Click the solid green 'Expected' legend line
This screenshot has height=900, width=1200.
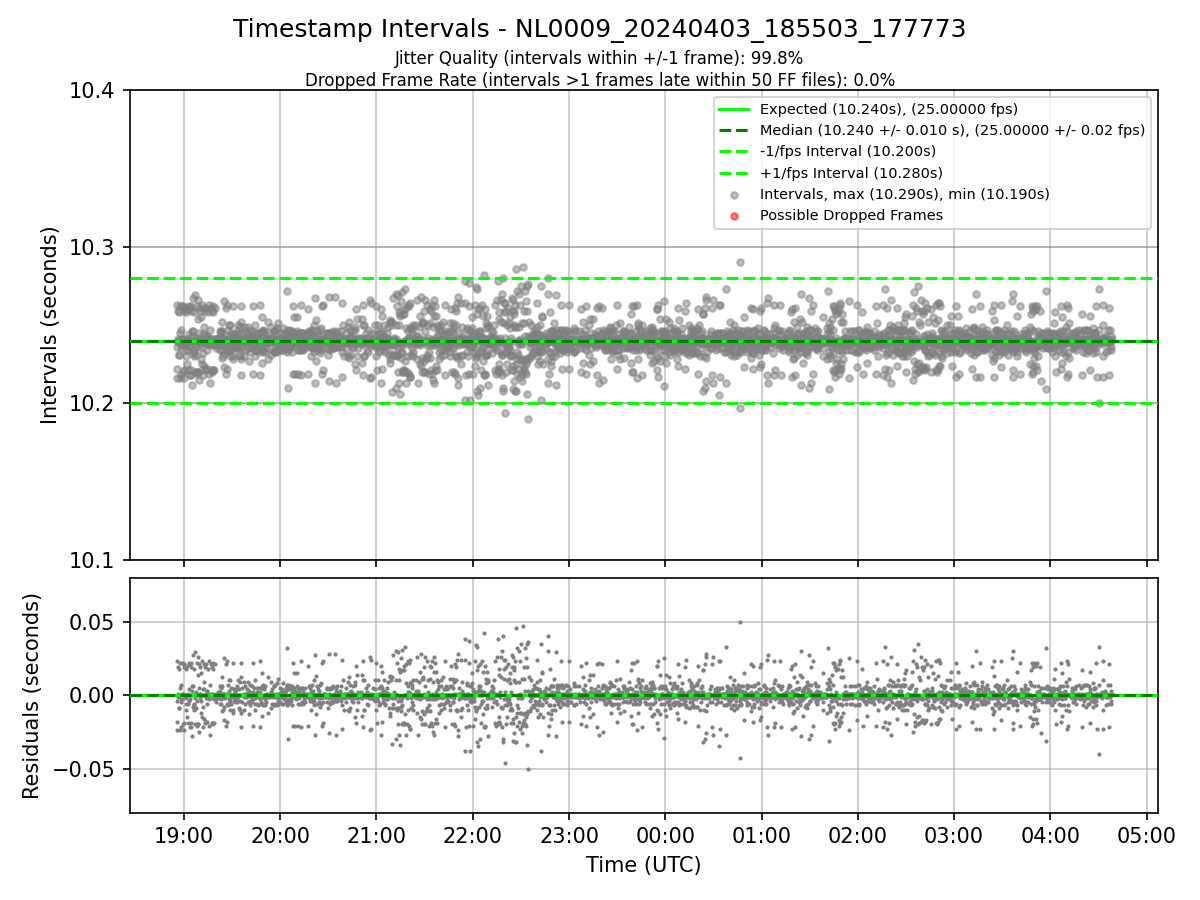[735, 109]
